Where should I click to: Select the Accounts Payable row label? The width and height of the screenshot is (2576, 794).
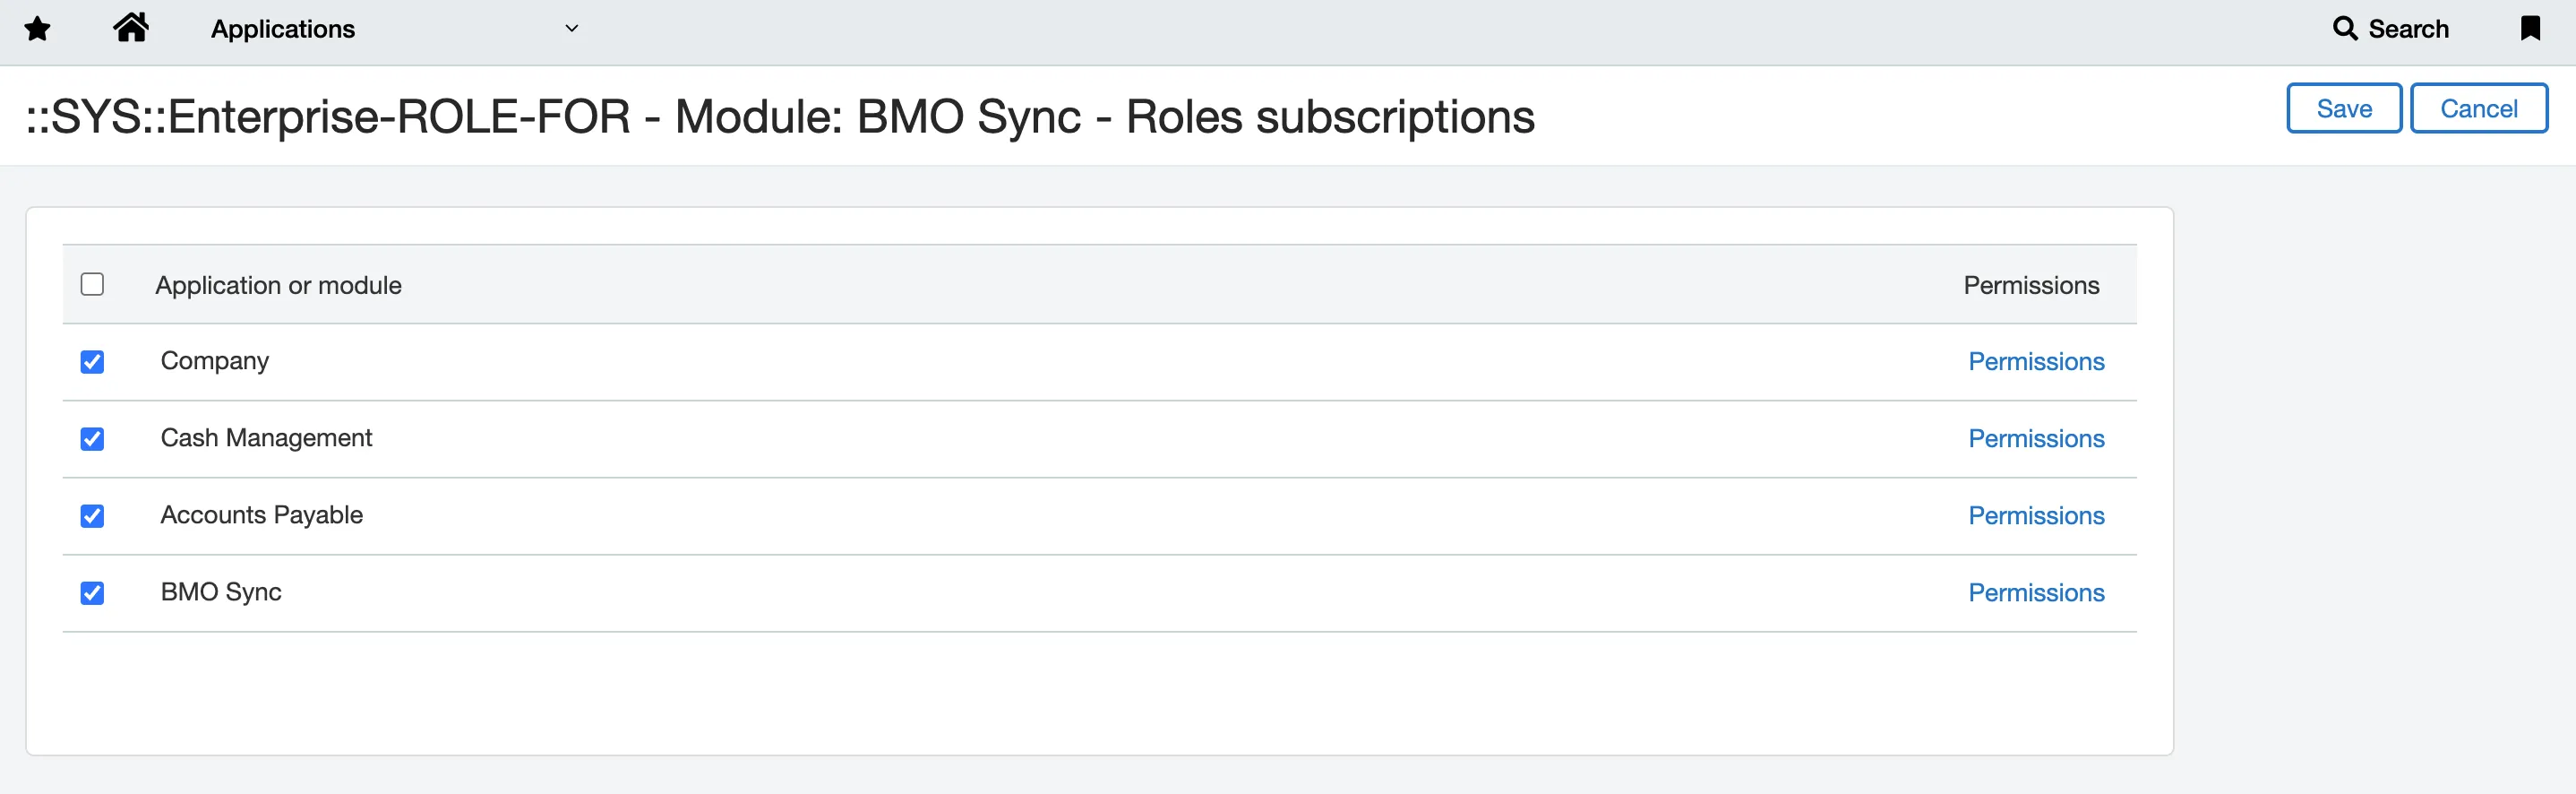tap(262, 515)
